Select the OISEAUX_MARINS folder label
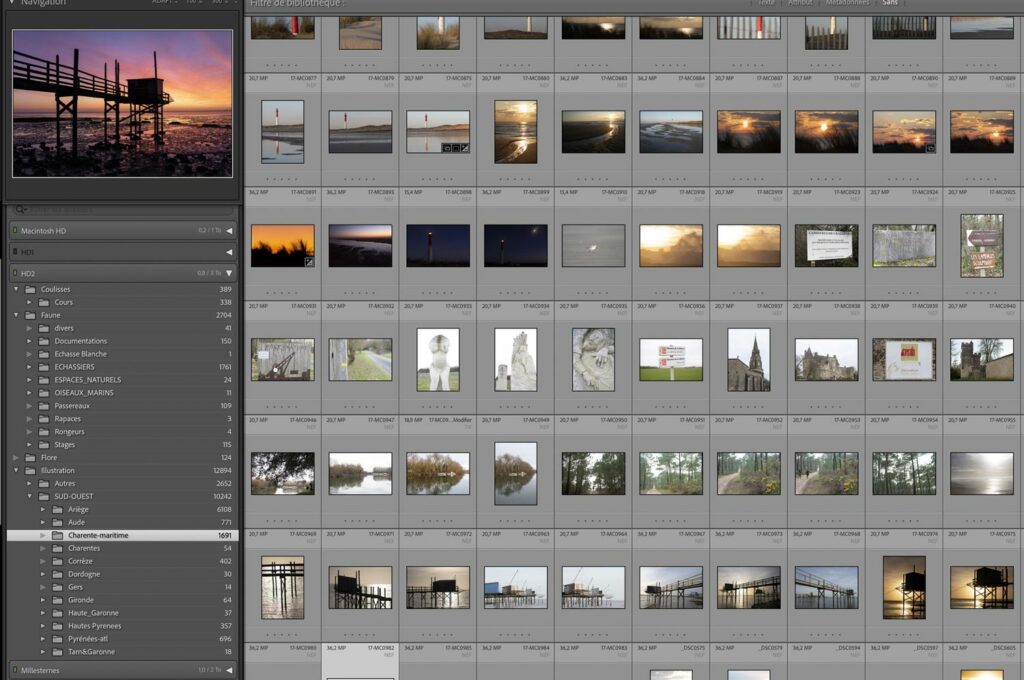Screen dimensions: 1024x680 click(84, 393)
